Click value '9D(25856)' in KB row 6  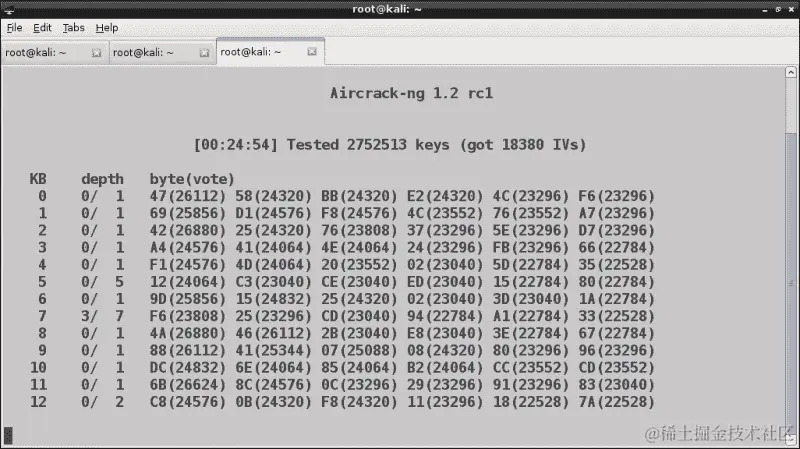coord(187,299)
